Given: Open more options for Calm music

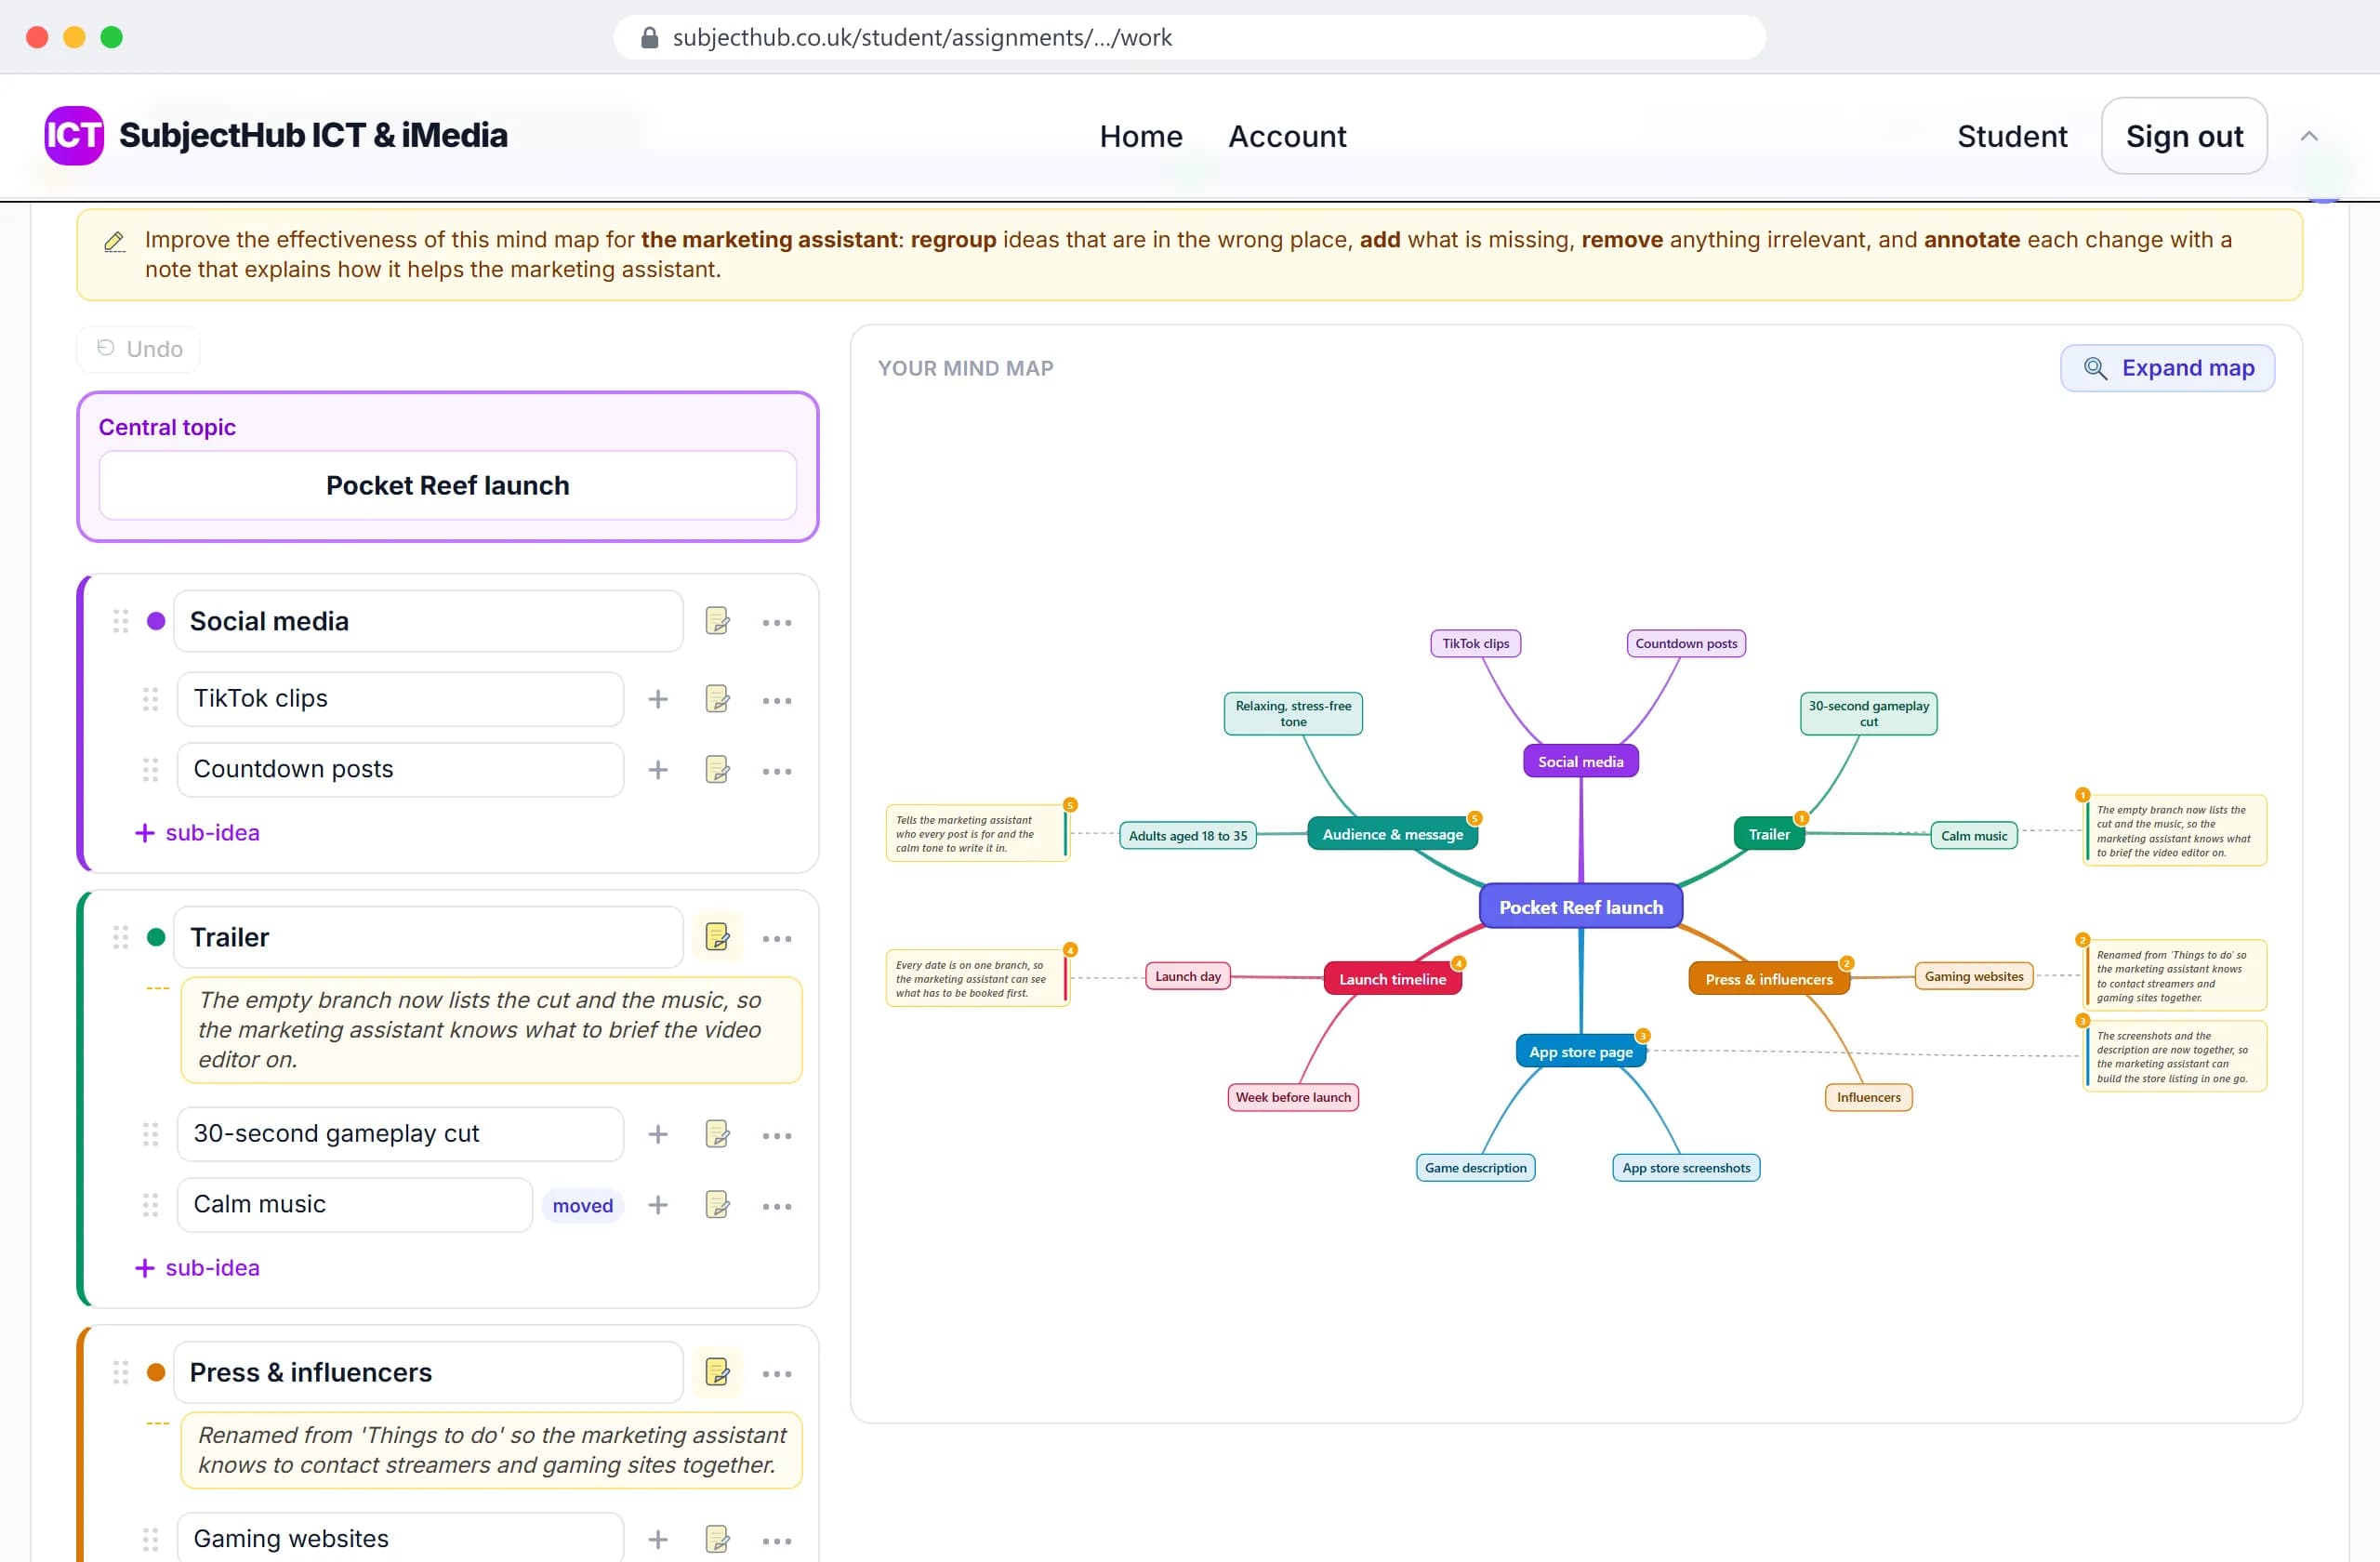Looking at the screenshot, I should coord(777,1206).
